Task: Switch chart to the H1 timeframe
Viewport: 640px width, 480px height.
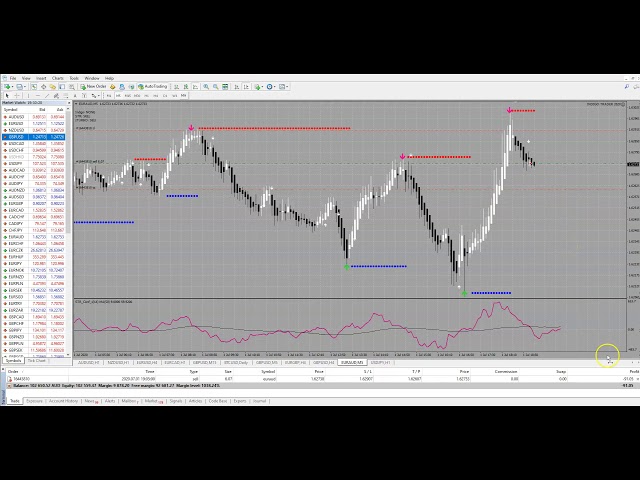Action: coord(147,95)
